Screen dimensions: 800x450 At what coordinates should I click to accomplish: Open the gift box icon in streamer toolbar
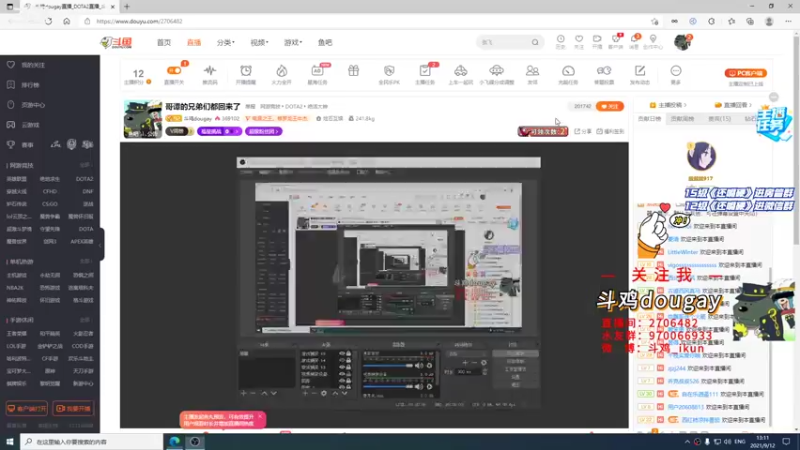(x=354, y=71)
